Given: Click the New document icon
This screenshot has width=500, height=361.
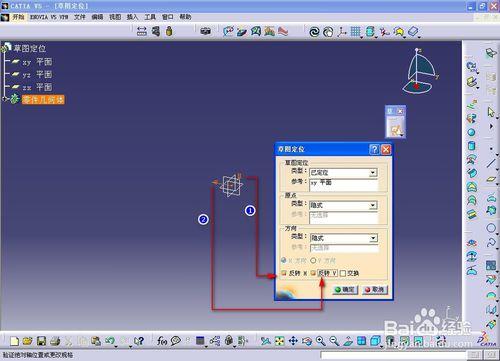Looking at the screenshot, I should pos(14,341).
